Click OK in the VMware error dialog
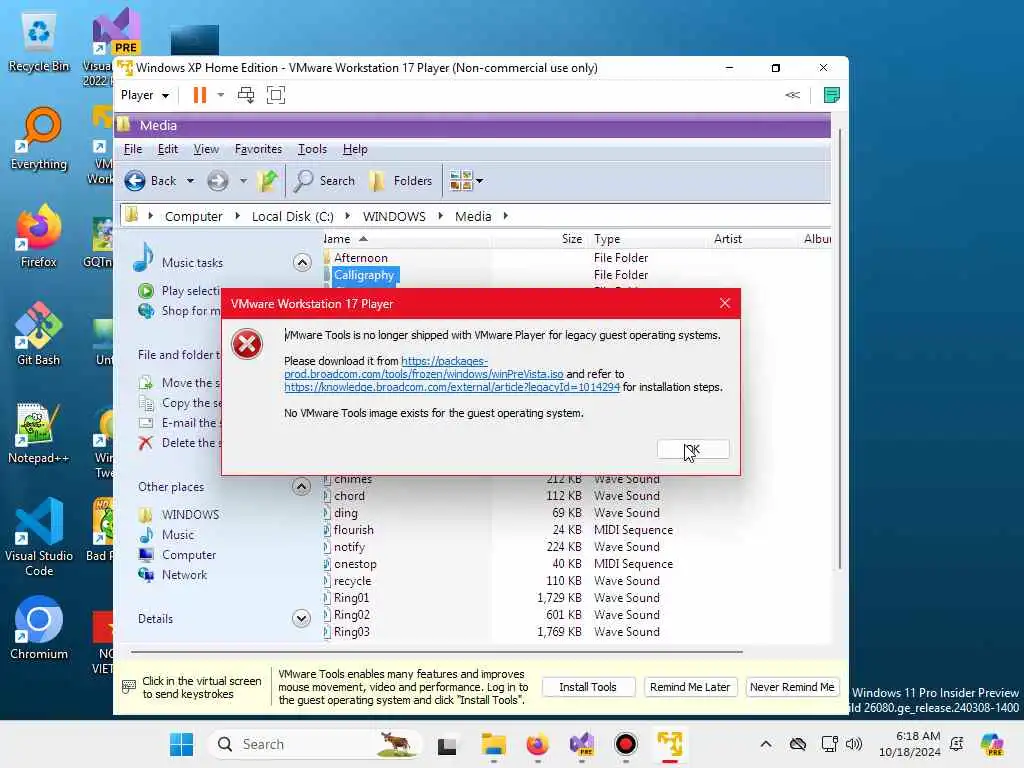This screenshot has height=768, width=1024. click(x=693, y=449)
